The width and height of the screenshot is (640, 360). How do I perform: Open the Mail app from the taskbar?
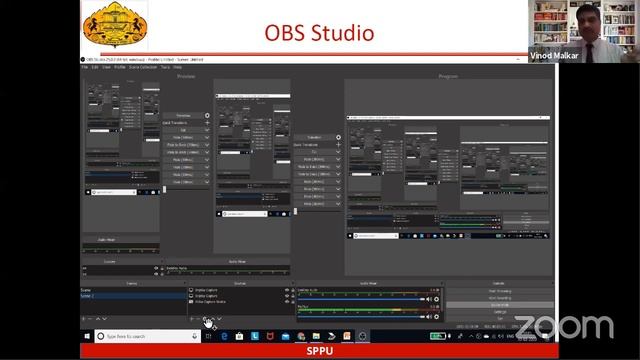point(285,336)
